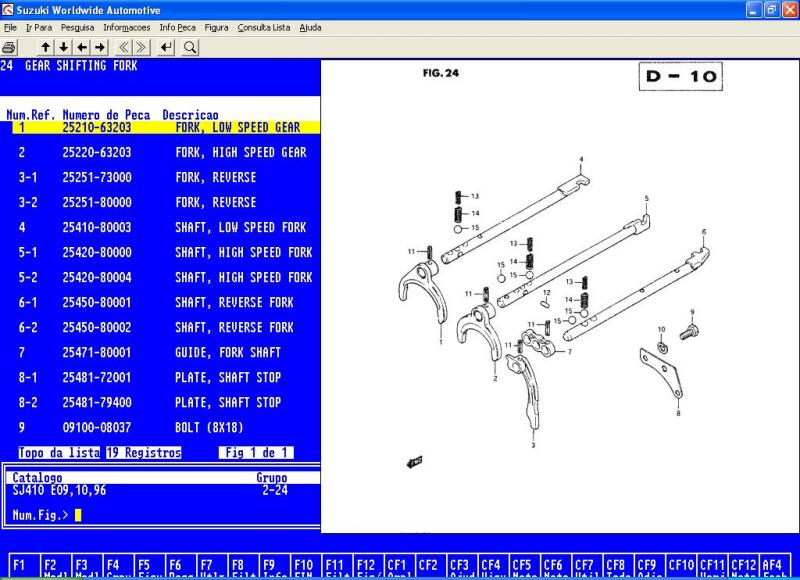Click the CF10 function key button
Viewport: 800px width, 580px height.
tap(683, 565)
